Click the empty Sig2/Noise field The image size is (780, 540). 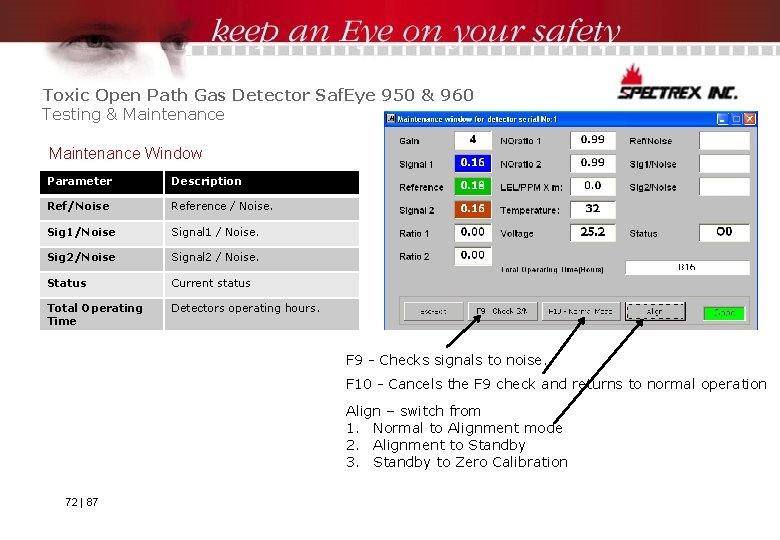[x=724, y=186]
